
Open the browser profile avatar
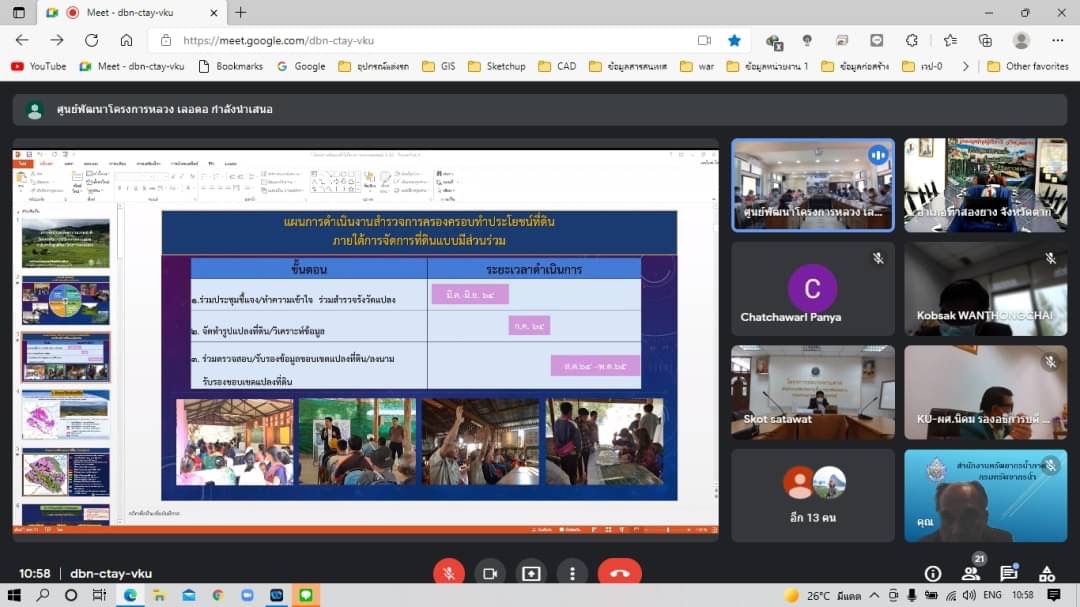click(x=1021, y=41)
